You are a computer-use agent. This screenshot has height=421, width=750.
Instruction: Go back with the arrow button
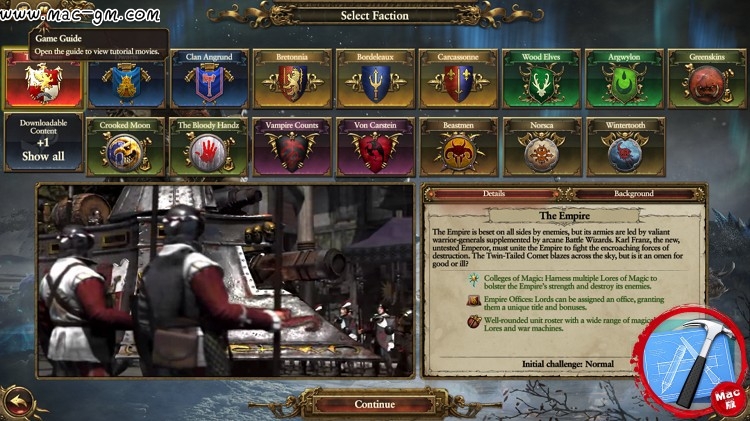pos(19,402)
